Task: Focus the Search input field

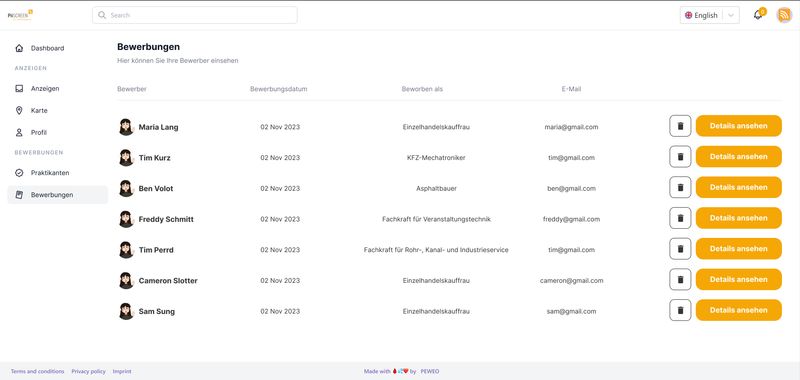Action: tap(195, 15)
